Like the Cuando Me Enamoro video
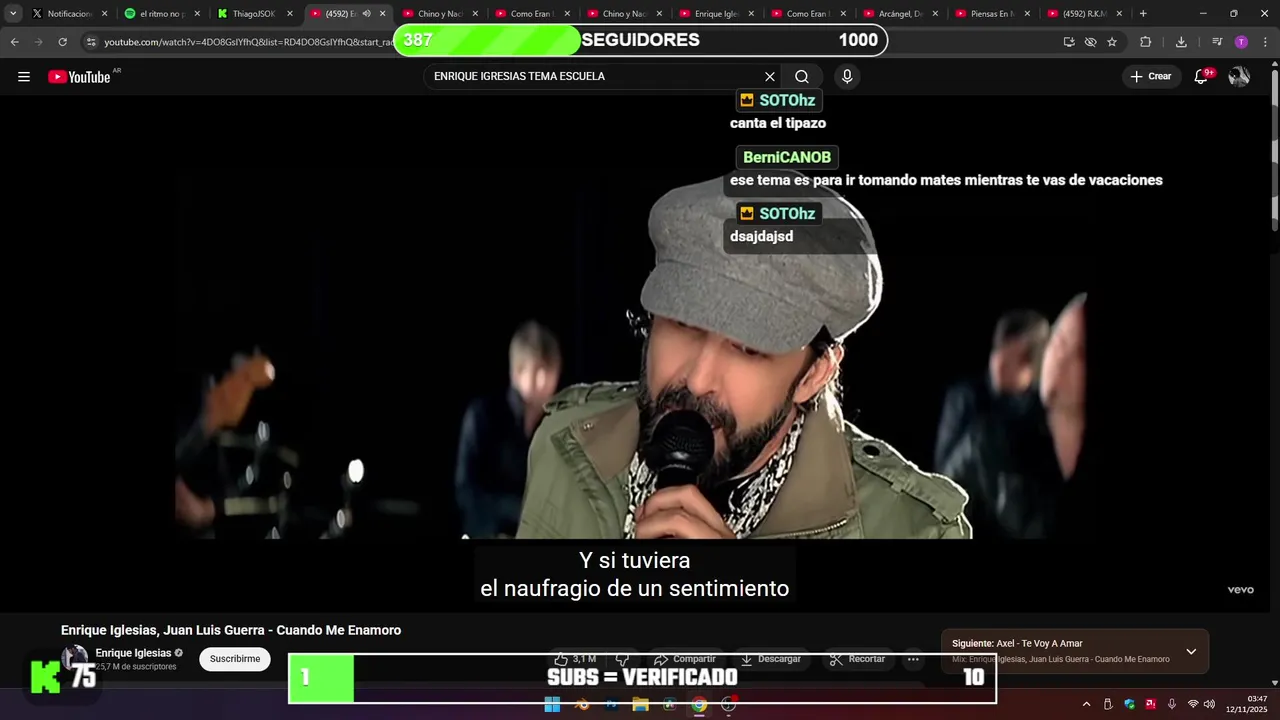 575,659
